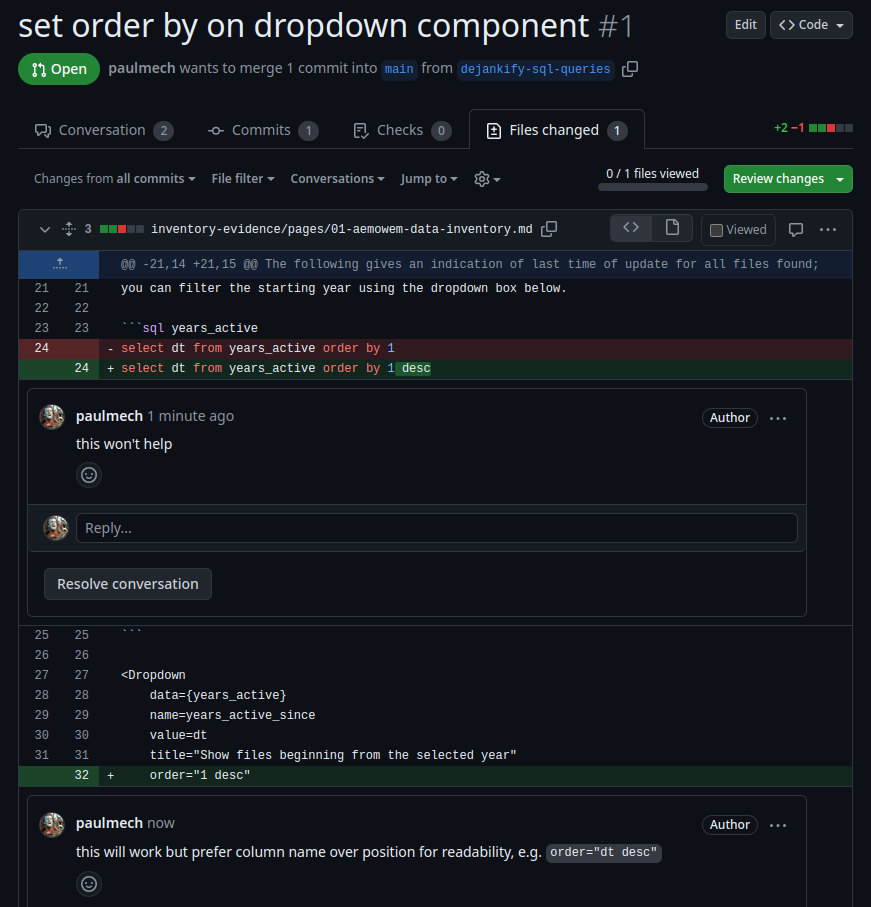
Task: Click the hunk header '@@ -21,14 +21,15 @@'
Action: [x=470, y=264]
